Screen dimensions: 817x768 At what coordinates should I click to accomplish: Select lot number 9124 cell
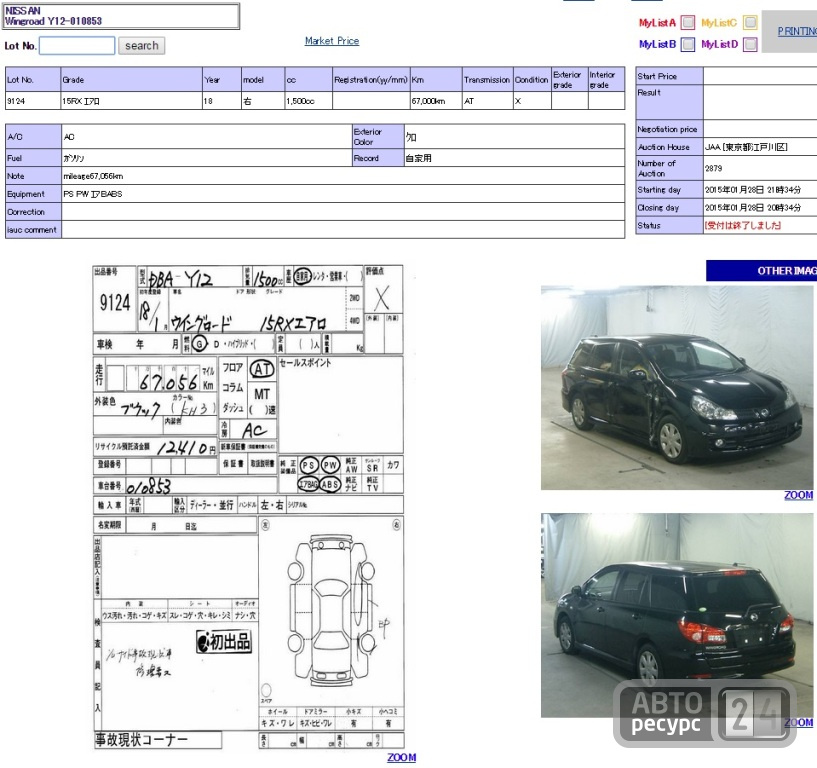(33, 101)
